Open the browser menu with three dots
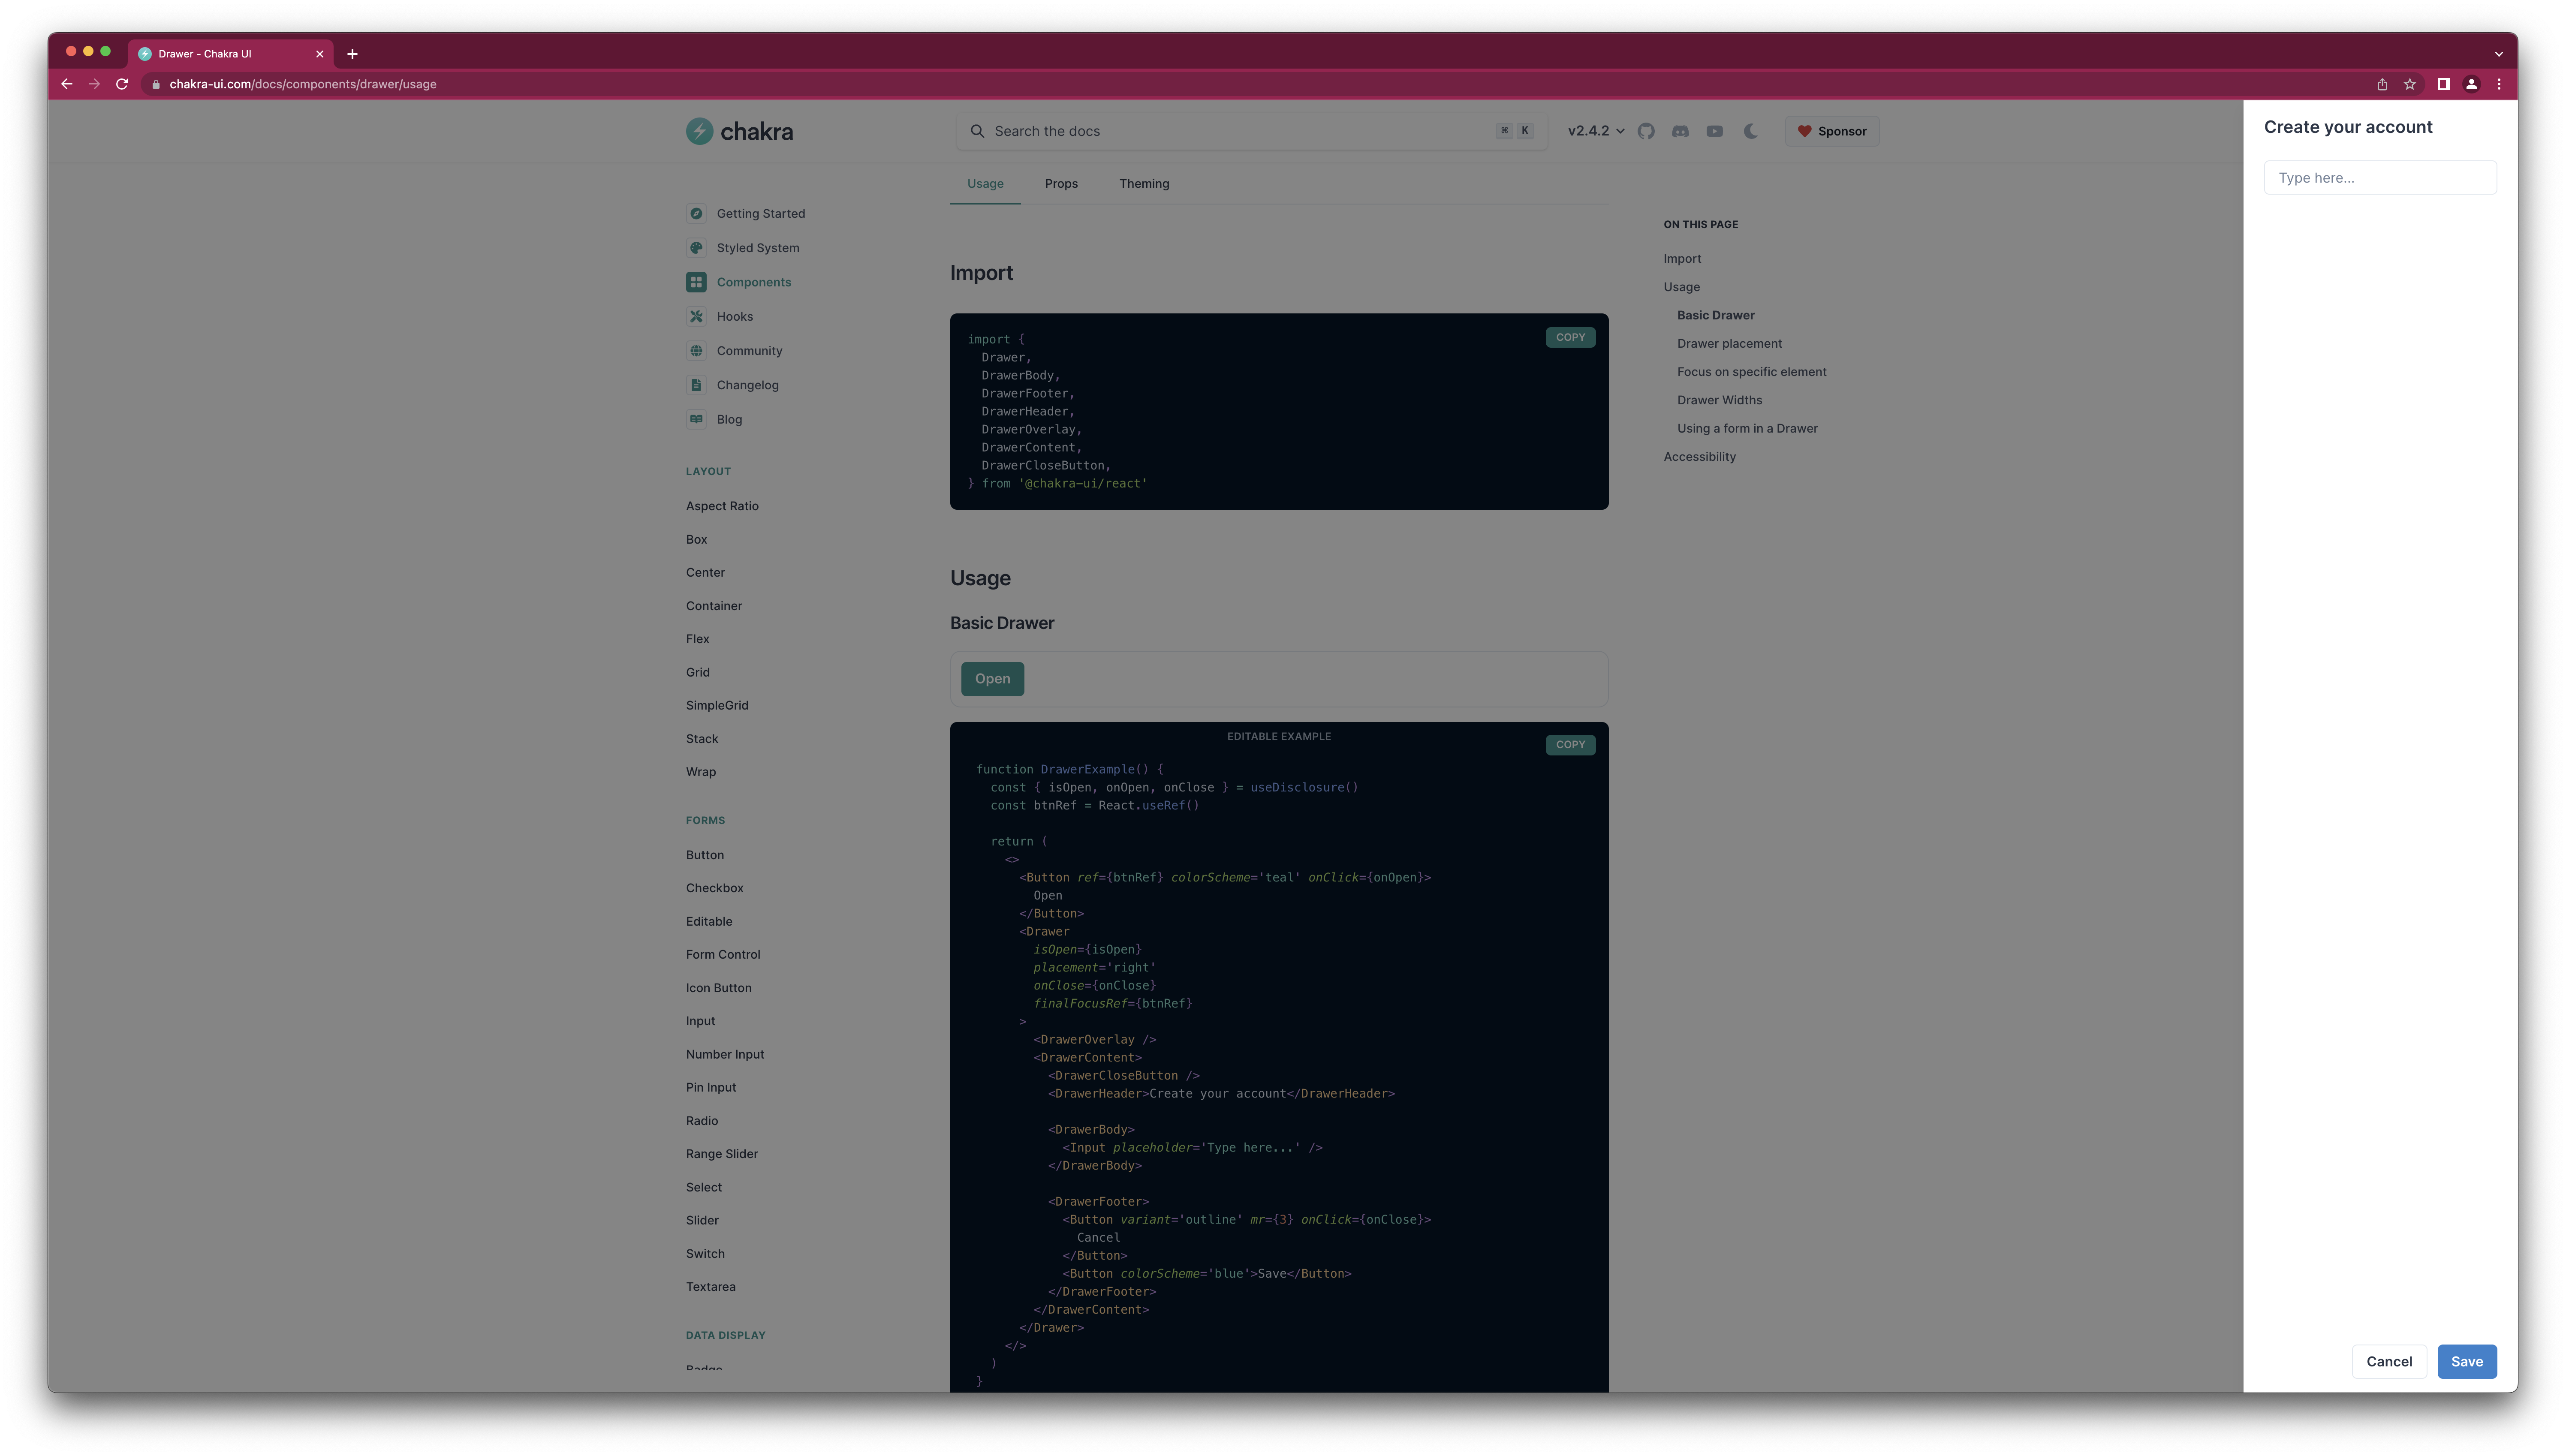Viewport: 2566px width, 1456px height. point(2500,84)
